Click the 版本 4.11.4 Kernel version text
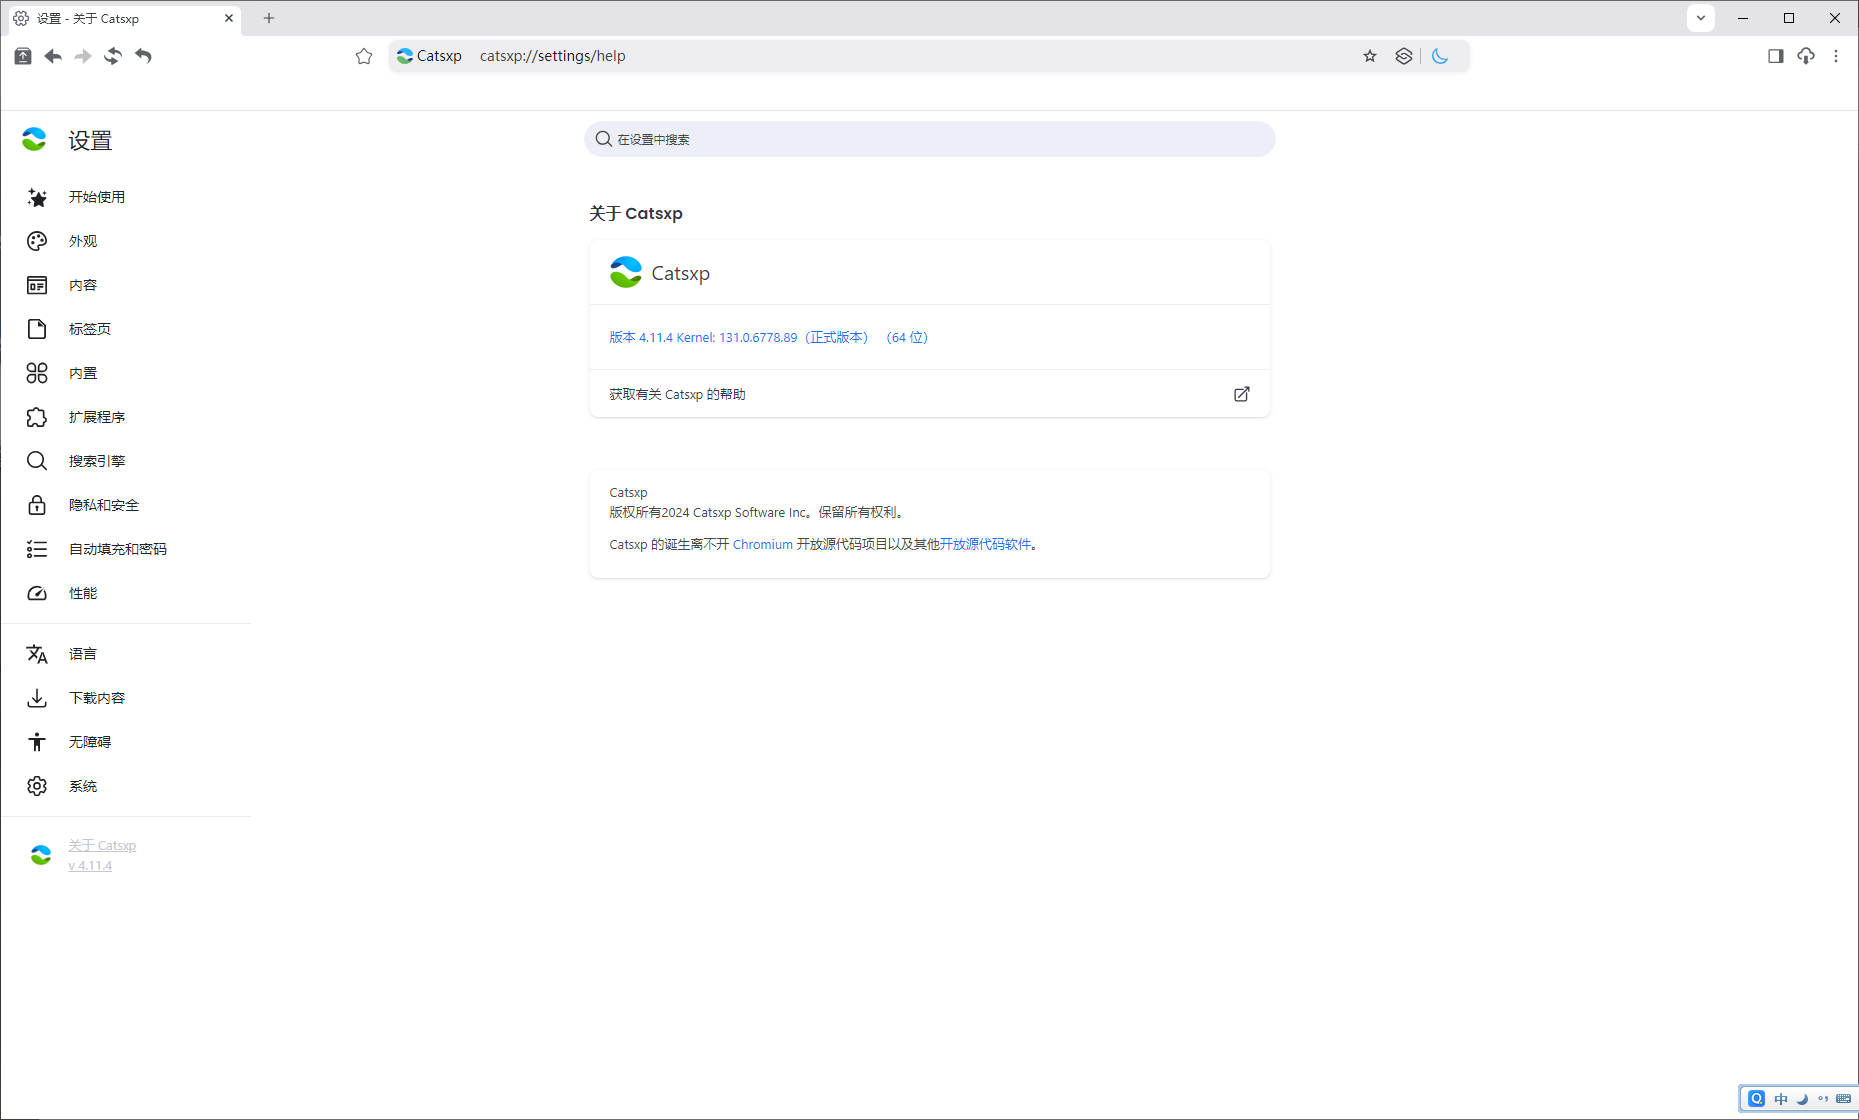The width and height of the screenshot is (1859, 1120). (768, 337)
